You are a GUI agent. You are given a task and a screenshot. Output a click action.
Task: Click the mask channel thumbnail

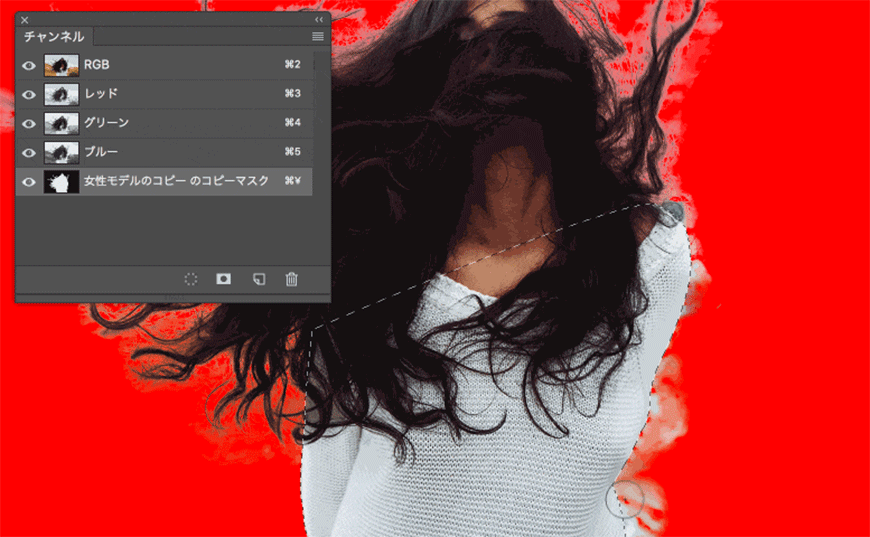(61, 181)
